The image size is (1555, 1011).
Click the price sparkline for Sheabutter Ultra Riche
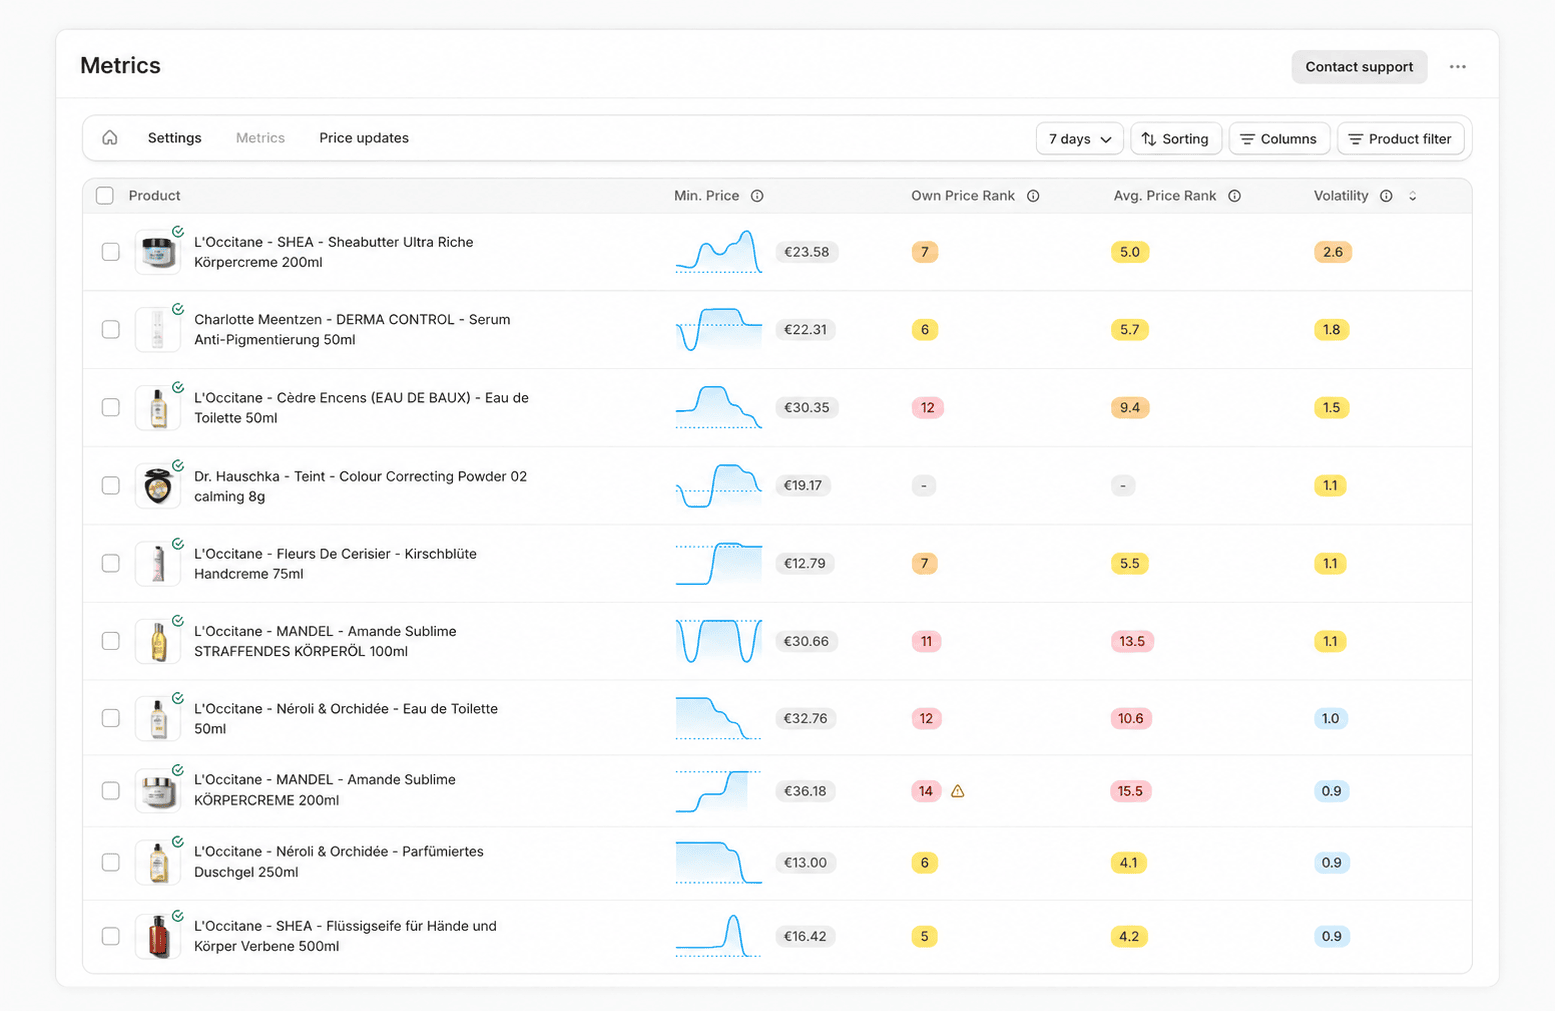(x=719, y=252)
